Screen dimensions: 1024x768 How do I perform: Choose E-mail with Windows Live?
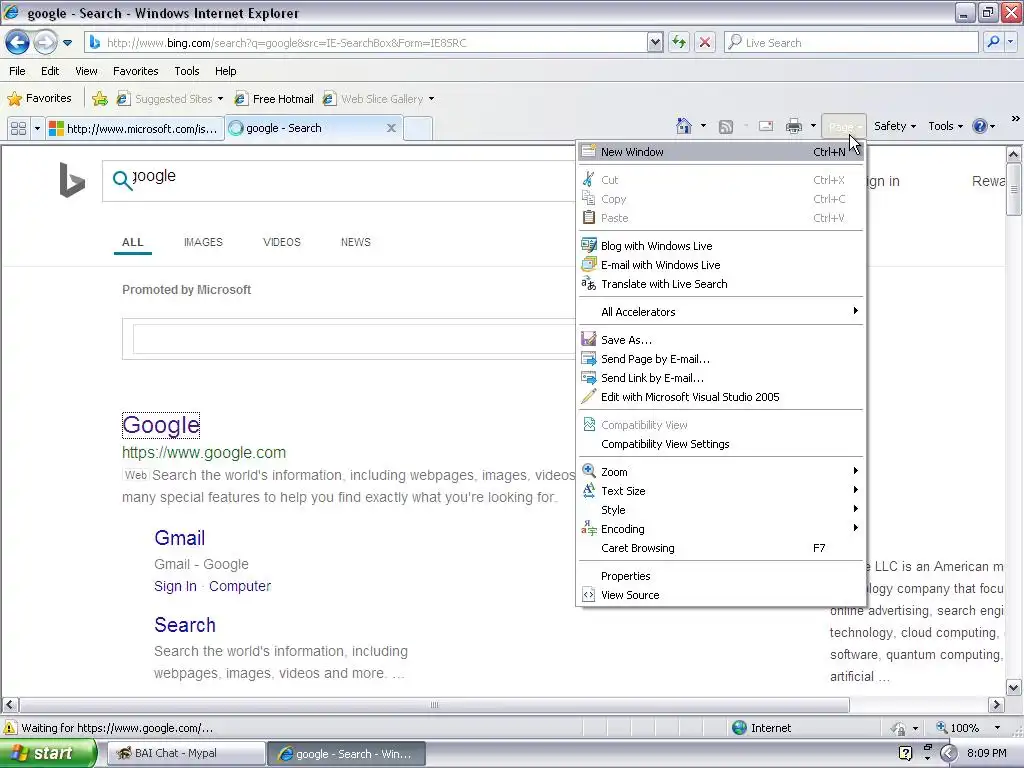coord(720,265)
